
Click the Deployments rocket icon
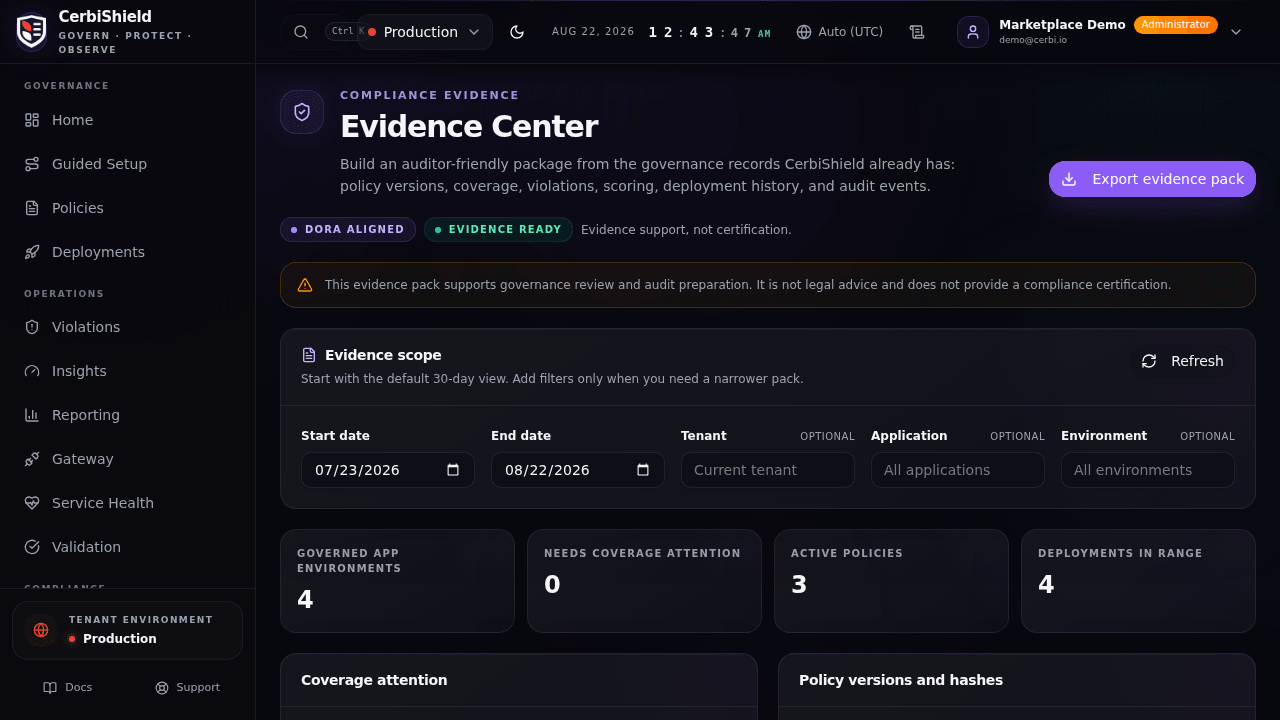tap(32, 252)
